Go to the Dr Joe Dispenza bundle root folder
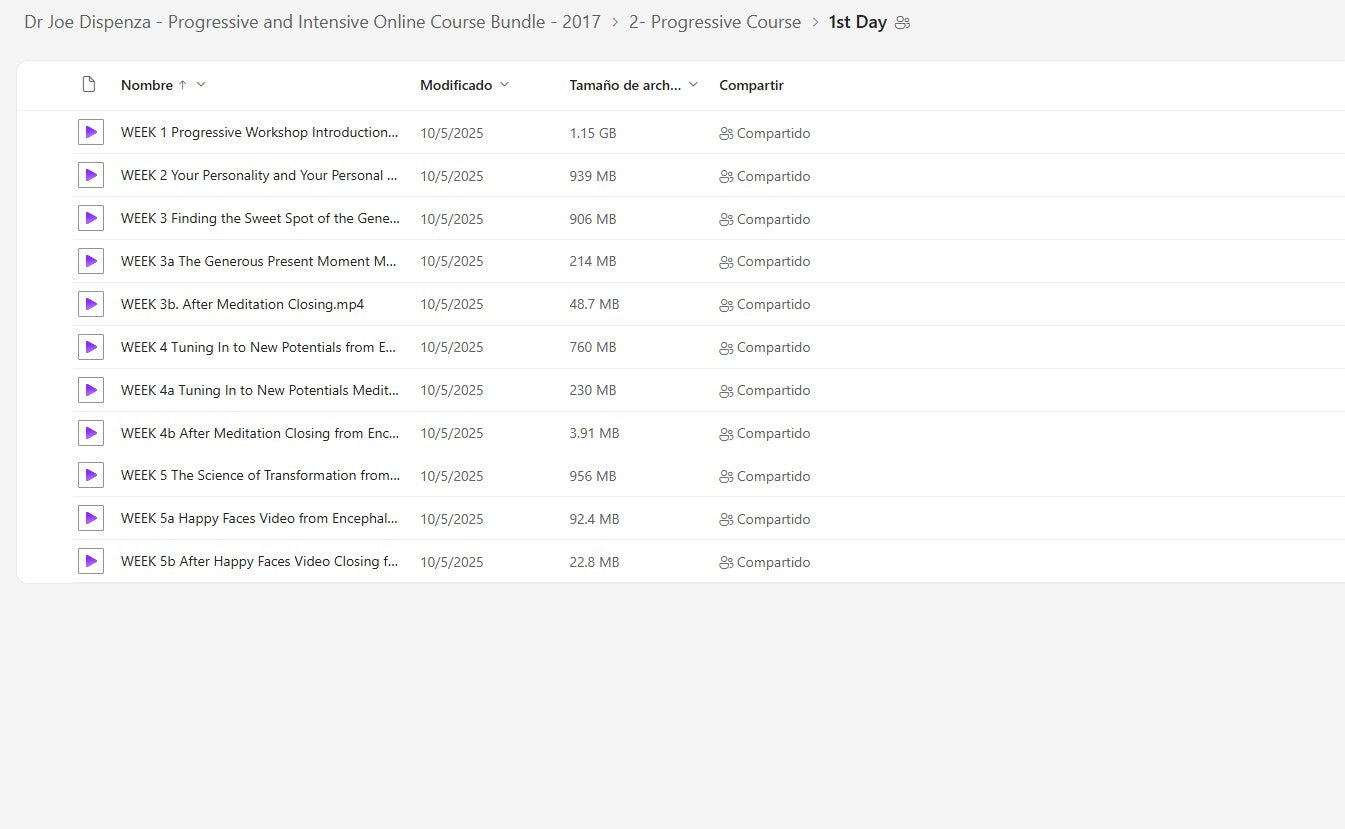1345x829 pixels. click(312, 22)
